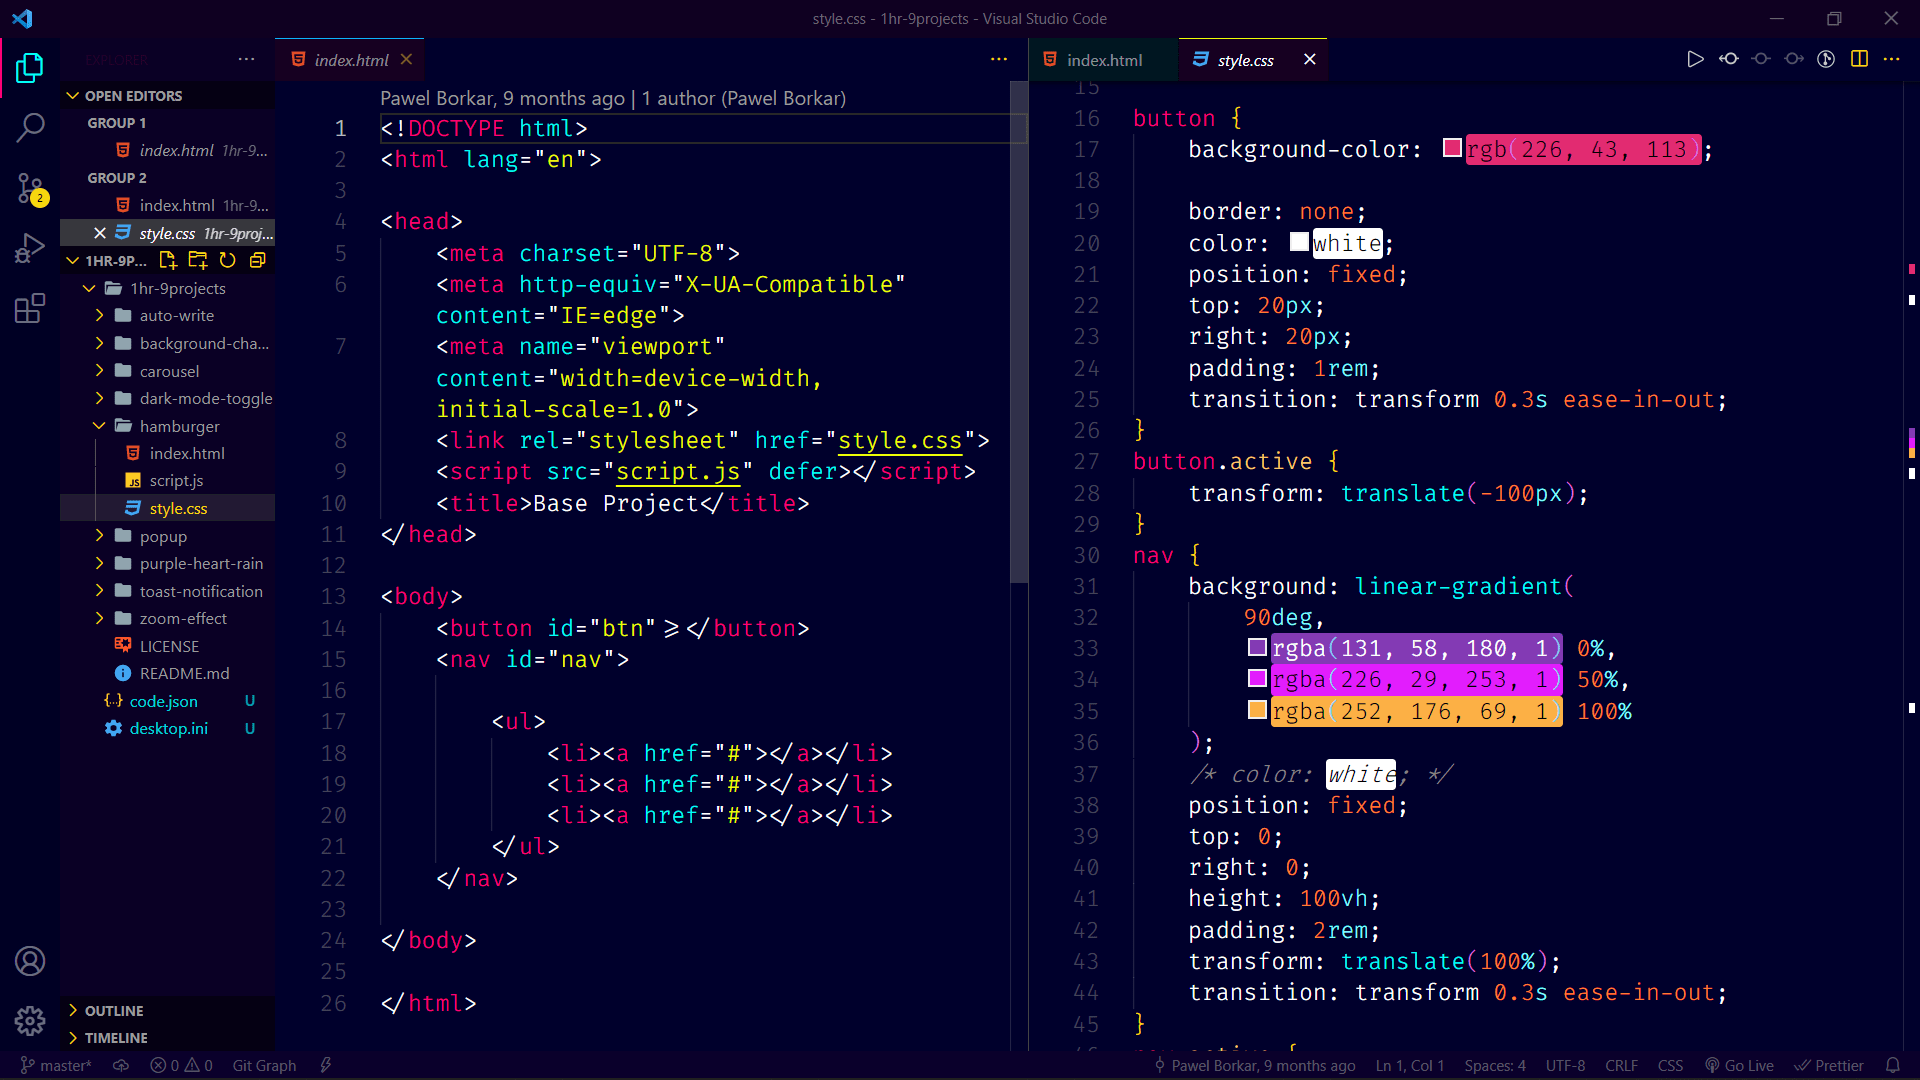1920x1080 pixels.
Task: Click the Refresh Explorer icon
Action: (x=228, y=260)
